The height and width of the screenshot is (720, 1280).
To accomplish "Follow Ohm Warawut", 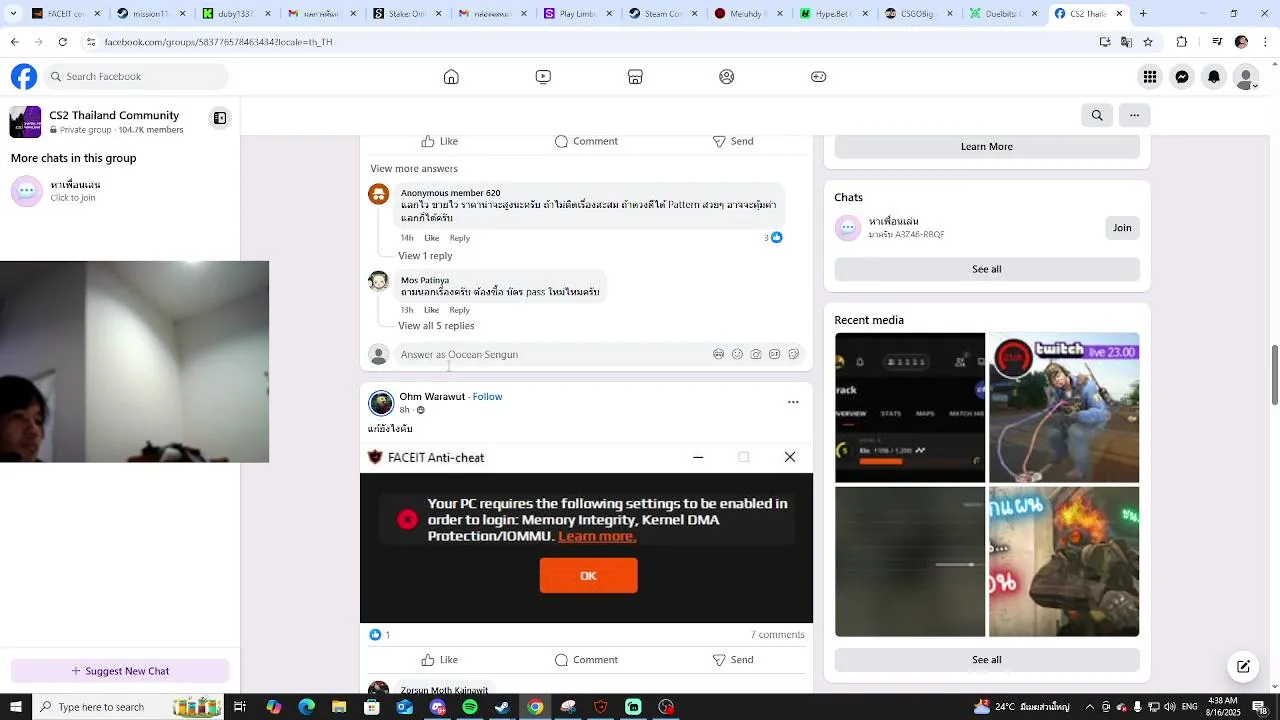I will coord(487,397).
